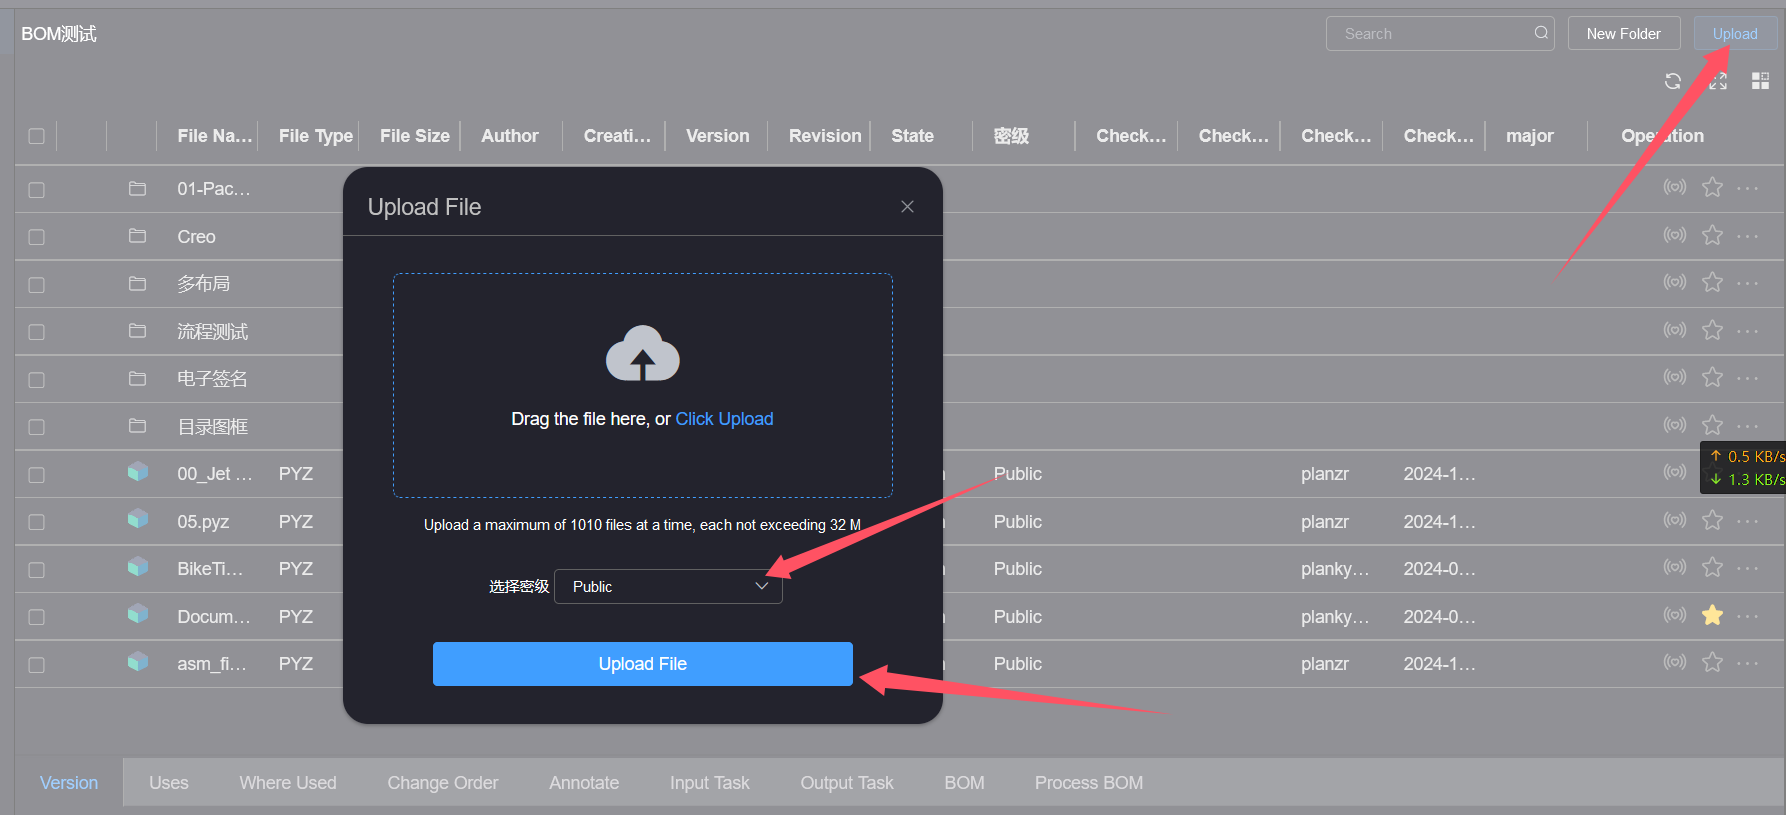
Task: Check the box for the 电子签名 row
Action: pos(36,380)
